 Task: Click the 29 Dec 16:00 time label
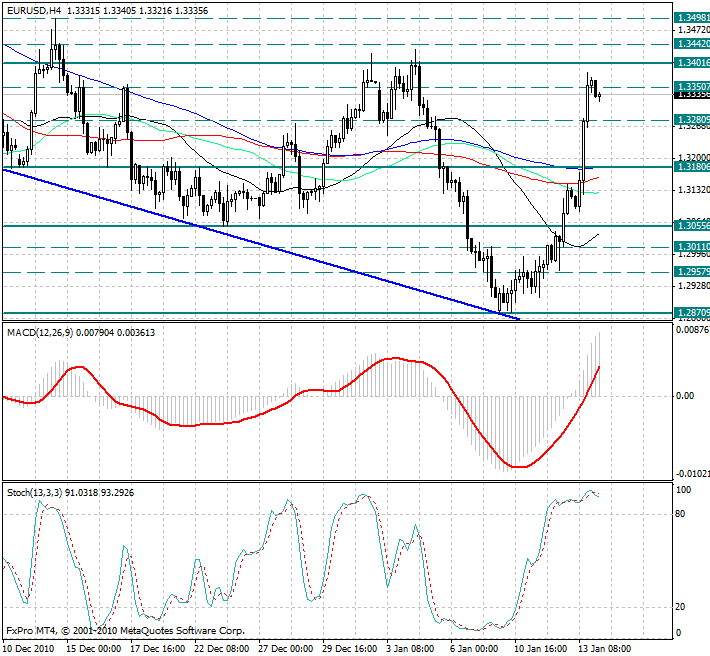coord(350,649)
